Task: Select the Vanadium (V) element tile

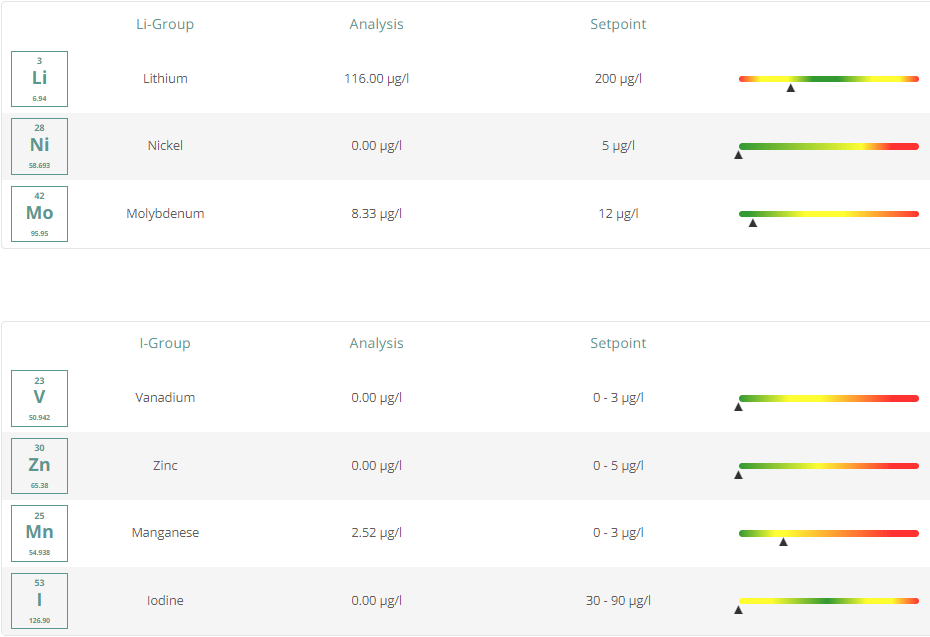Action: tap(39, 398)
